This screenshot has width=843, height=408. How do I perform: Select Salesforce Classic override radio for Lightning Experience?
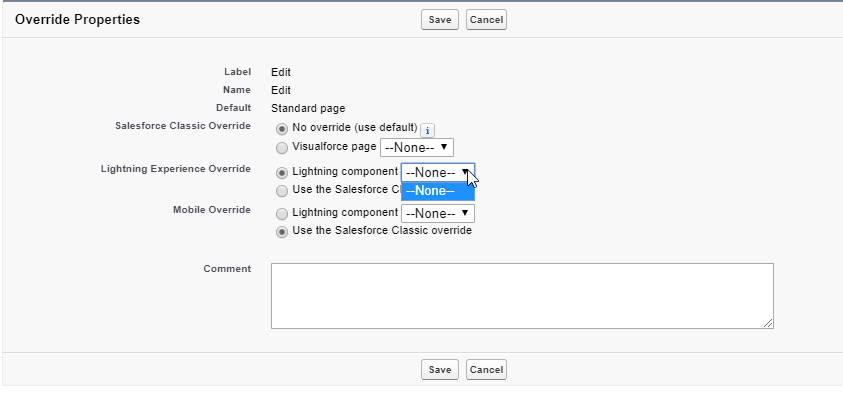[281, 190]
